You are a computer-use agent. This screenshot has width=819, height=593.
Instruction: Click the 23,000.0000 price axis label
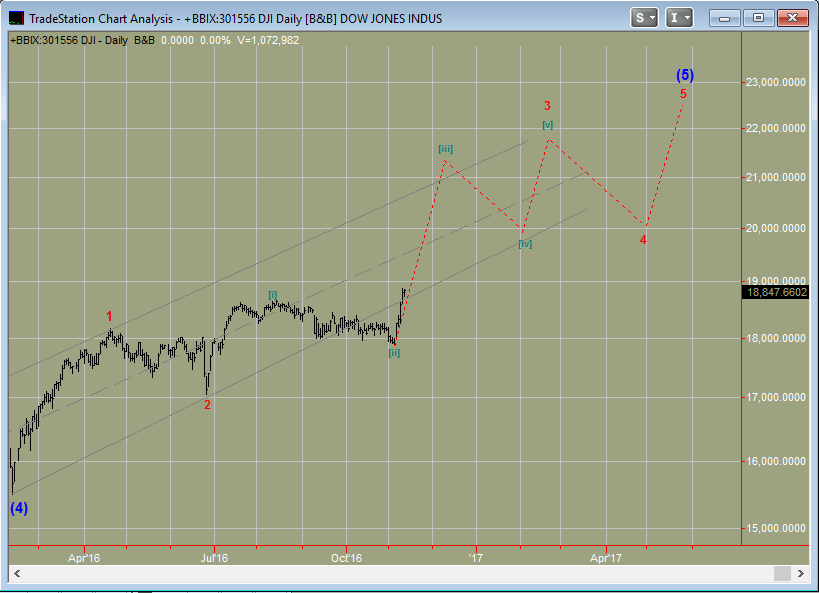coord(776,83)
